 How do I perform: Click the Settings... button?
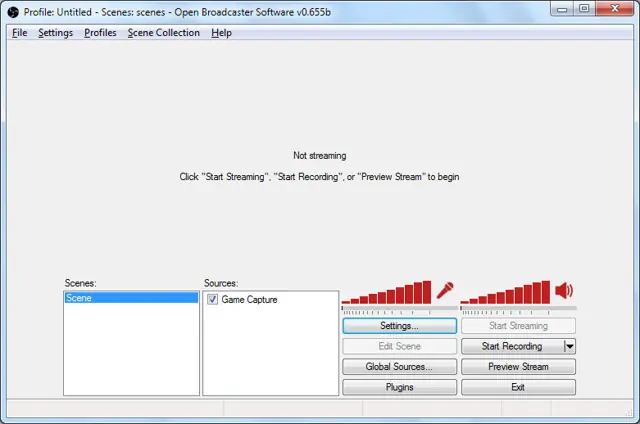click(x=400, y=326)
